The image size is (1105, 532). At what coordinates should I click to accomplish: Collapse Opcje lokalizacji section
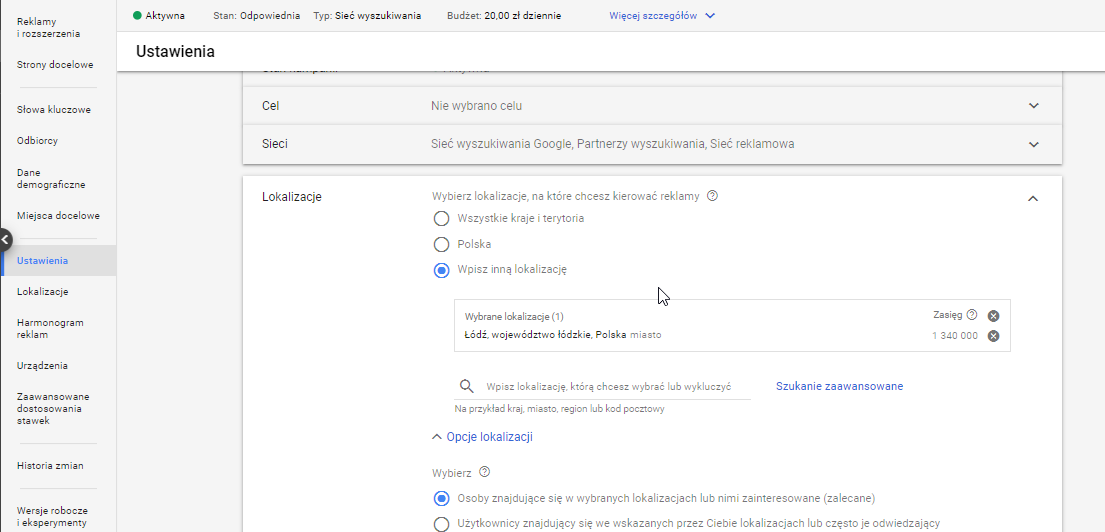coord(482,437)
